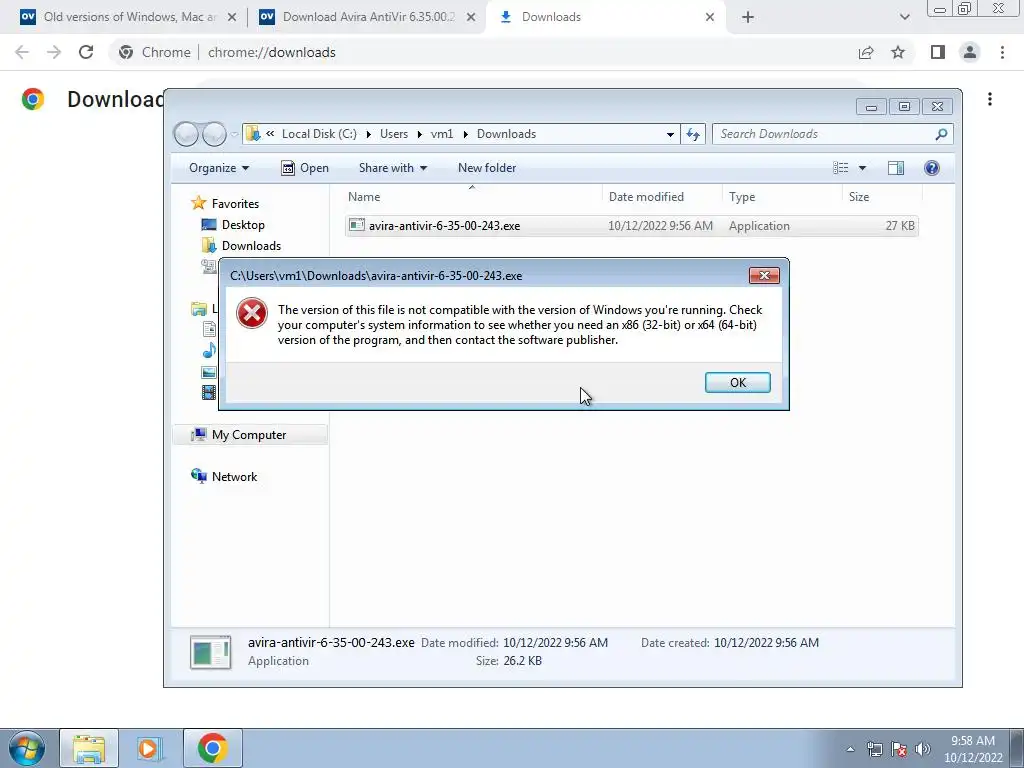Click the change your view icon
The image size is (1024, 768).
click(840, 168)
